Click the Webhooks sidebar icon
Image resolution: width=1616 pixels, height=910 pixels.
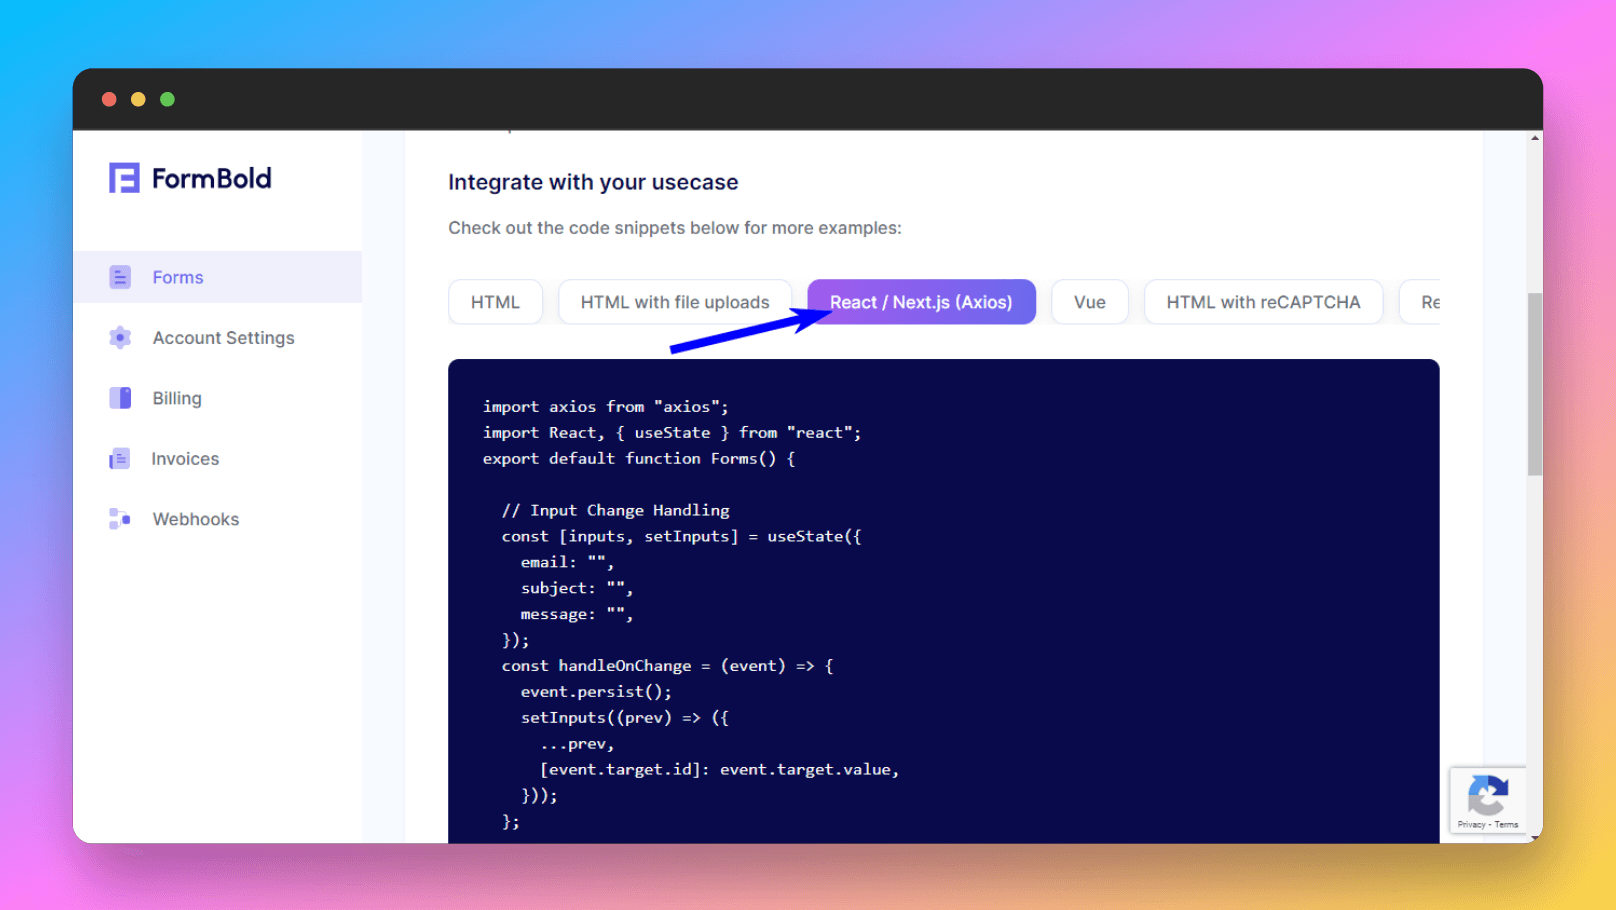point(120,519)
